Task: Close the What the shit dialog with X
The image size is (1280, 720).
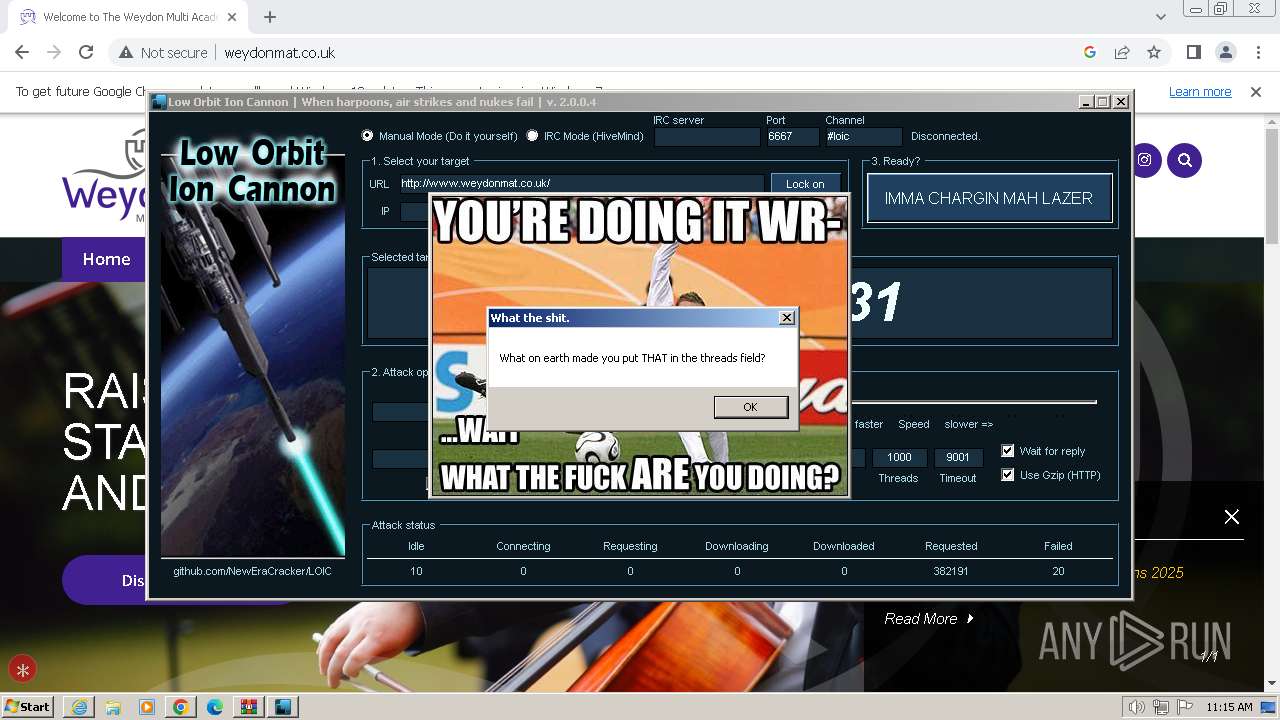Action: coord(787,318)
